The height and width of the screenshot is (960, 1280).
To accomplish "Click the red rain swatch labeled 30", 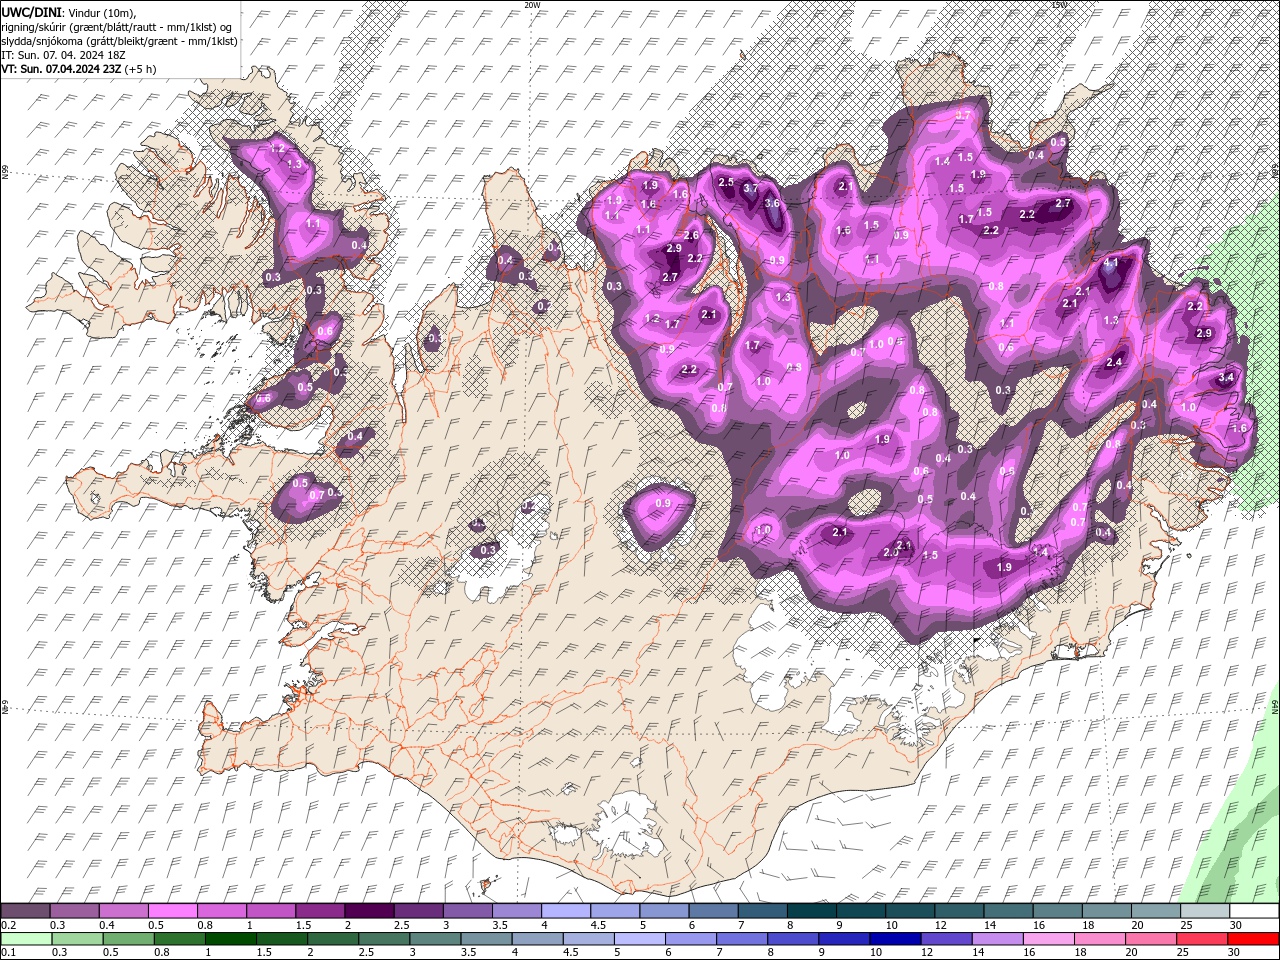I will coord(1253,939).
